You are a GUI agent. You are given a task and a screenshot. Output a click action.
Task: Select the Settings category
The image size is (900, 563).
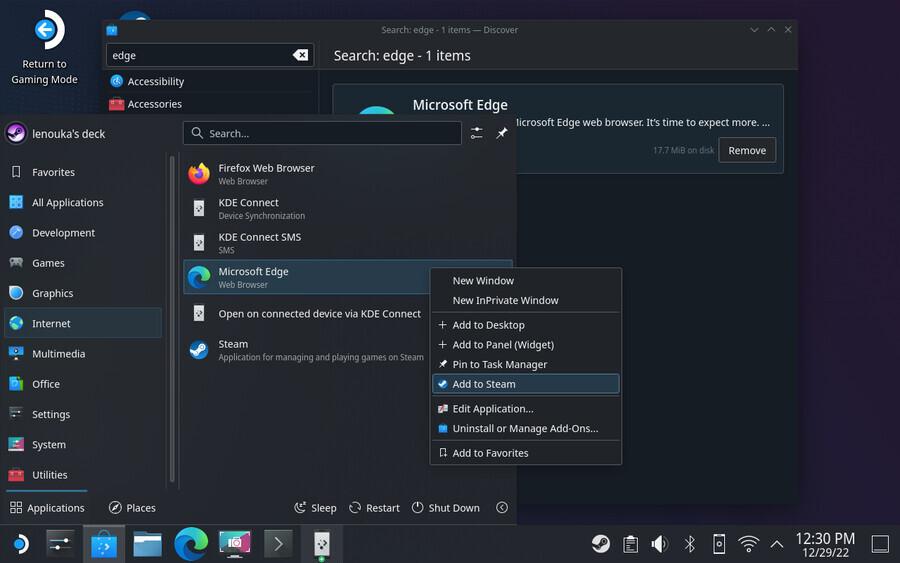pos(83,414)
